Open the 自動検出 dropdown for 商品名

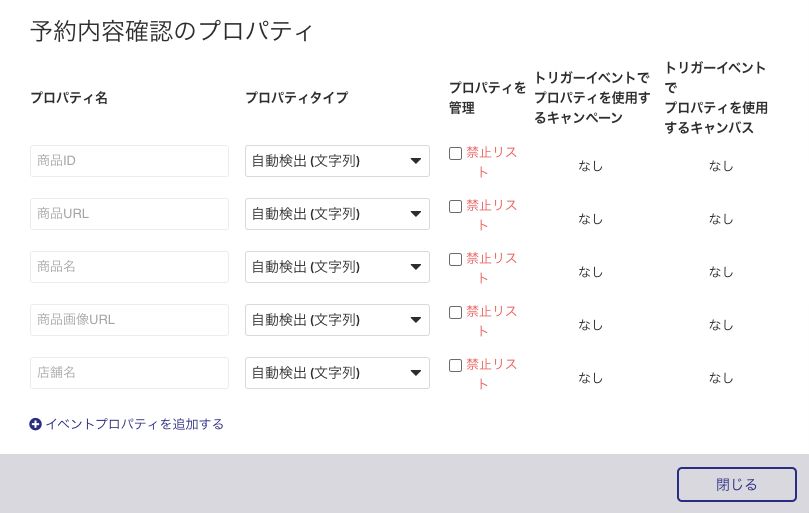(337, 267)
